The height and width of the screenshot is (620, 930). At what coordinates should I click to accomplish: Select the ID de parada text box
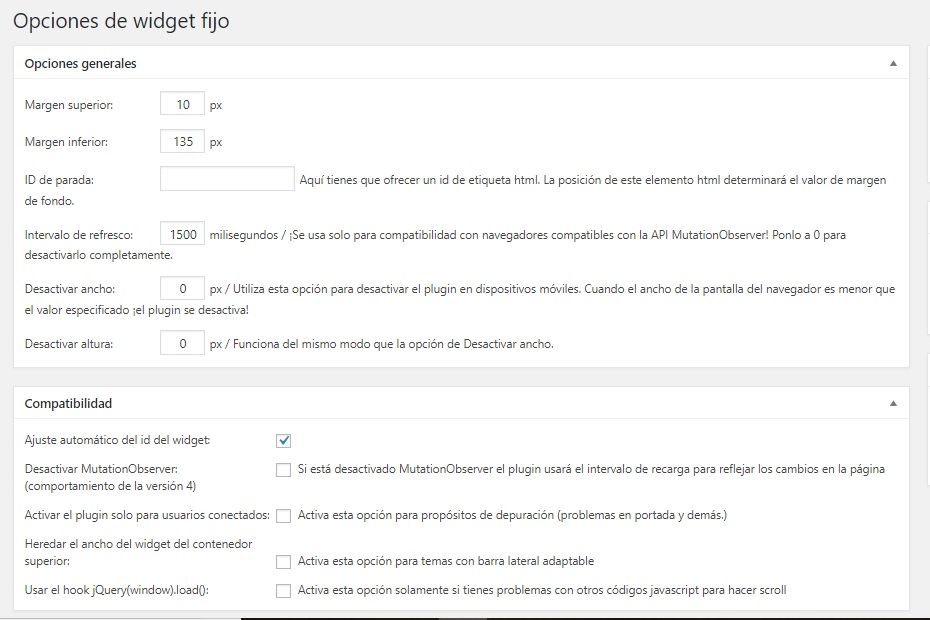(x=227, y=179)
